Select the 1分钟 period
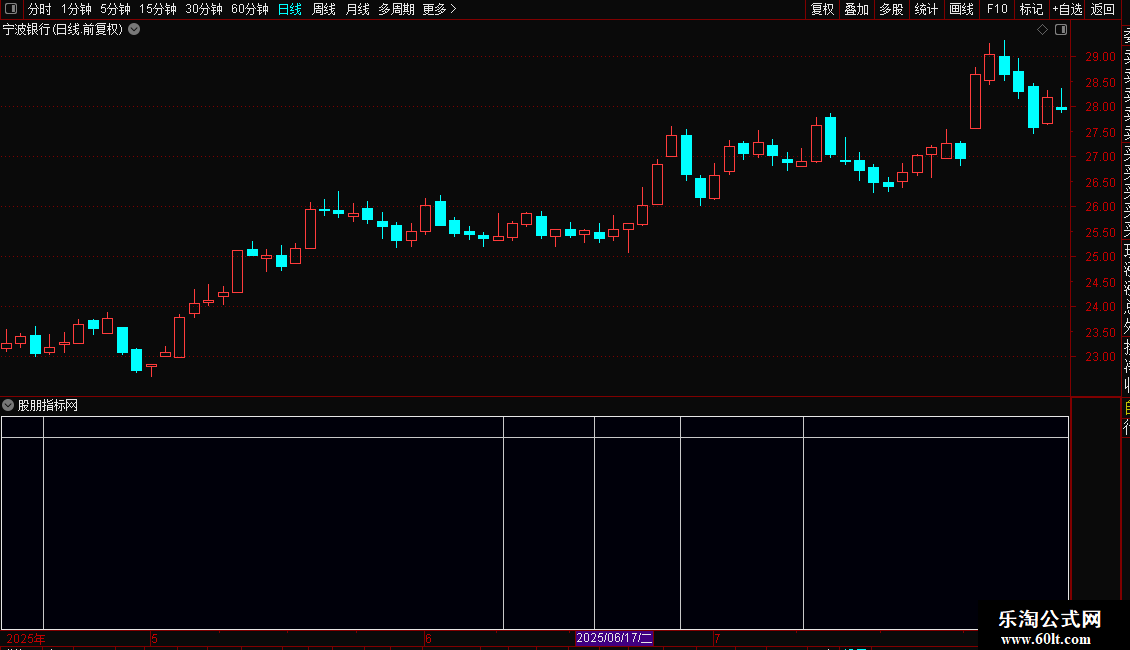Viewport: 1130px width, 650px height. coord(76,9)
